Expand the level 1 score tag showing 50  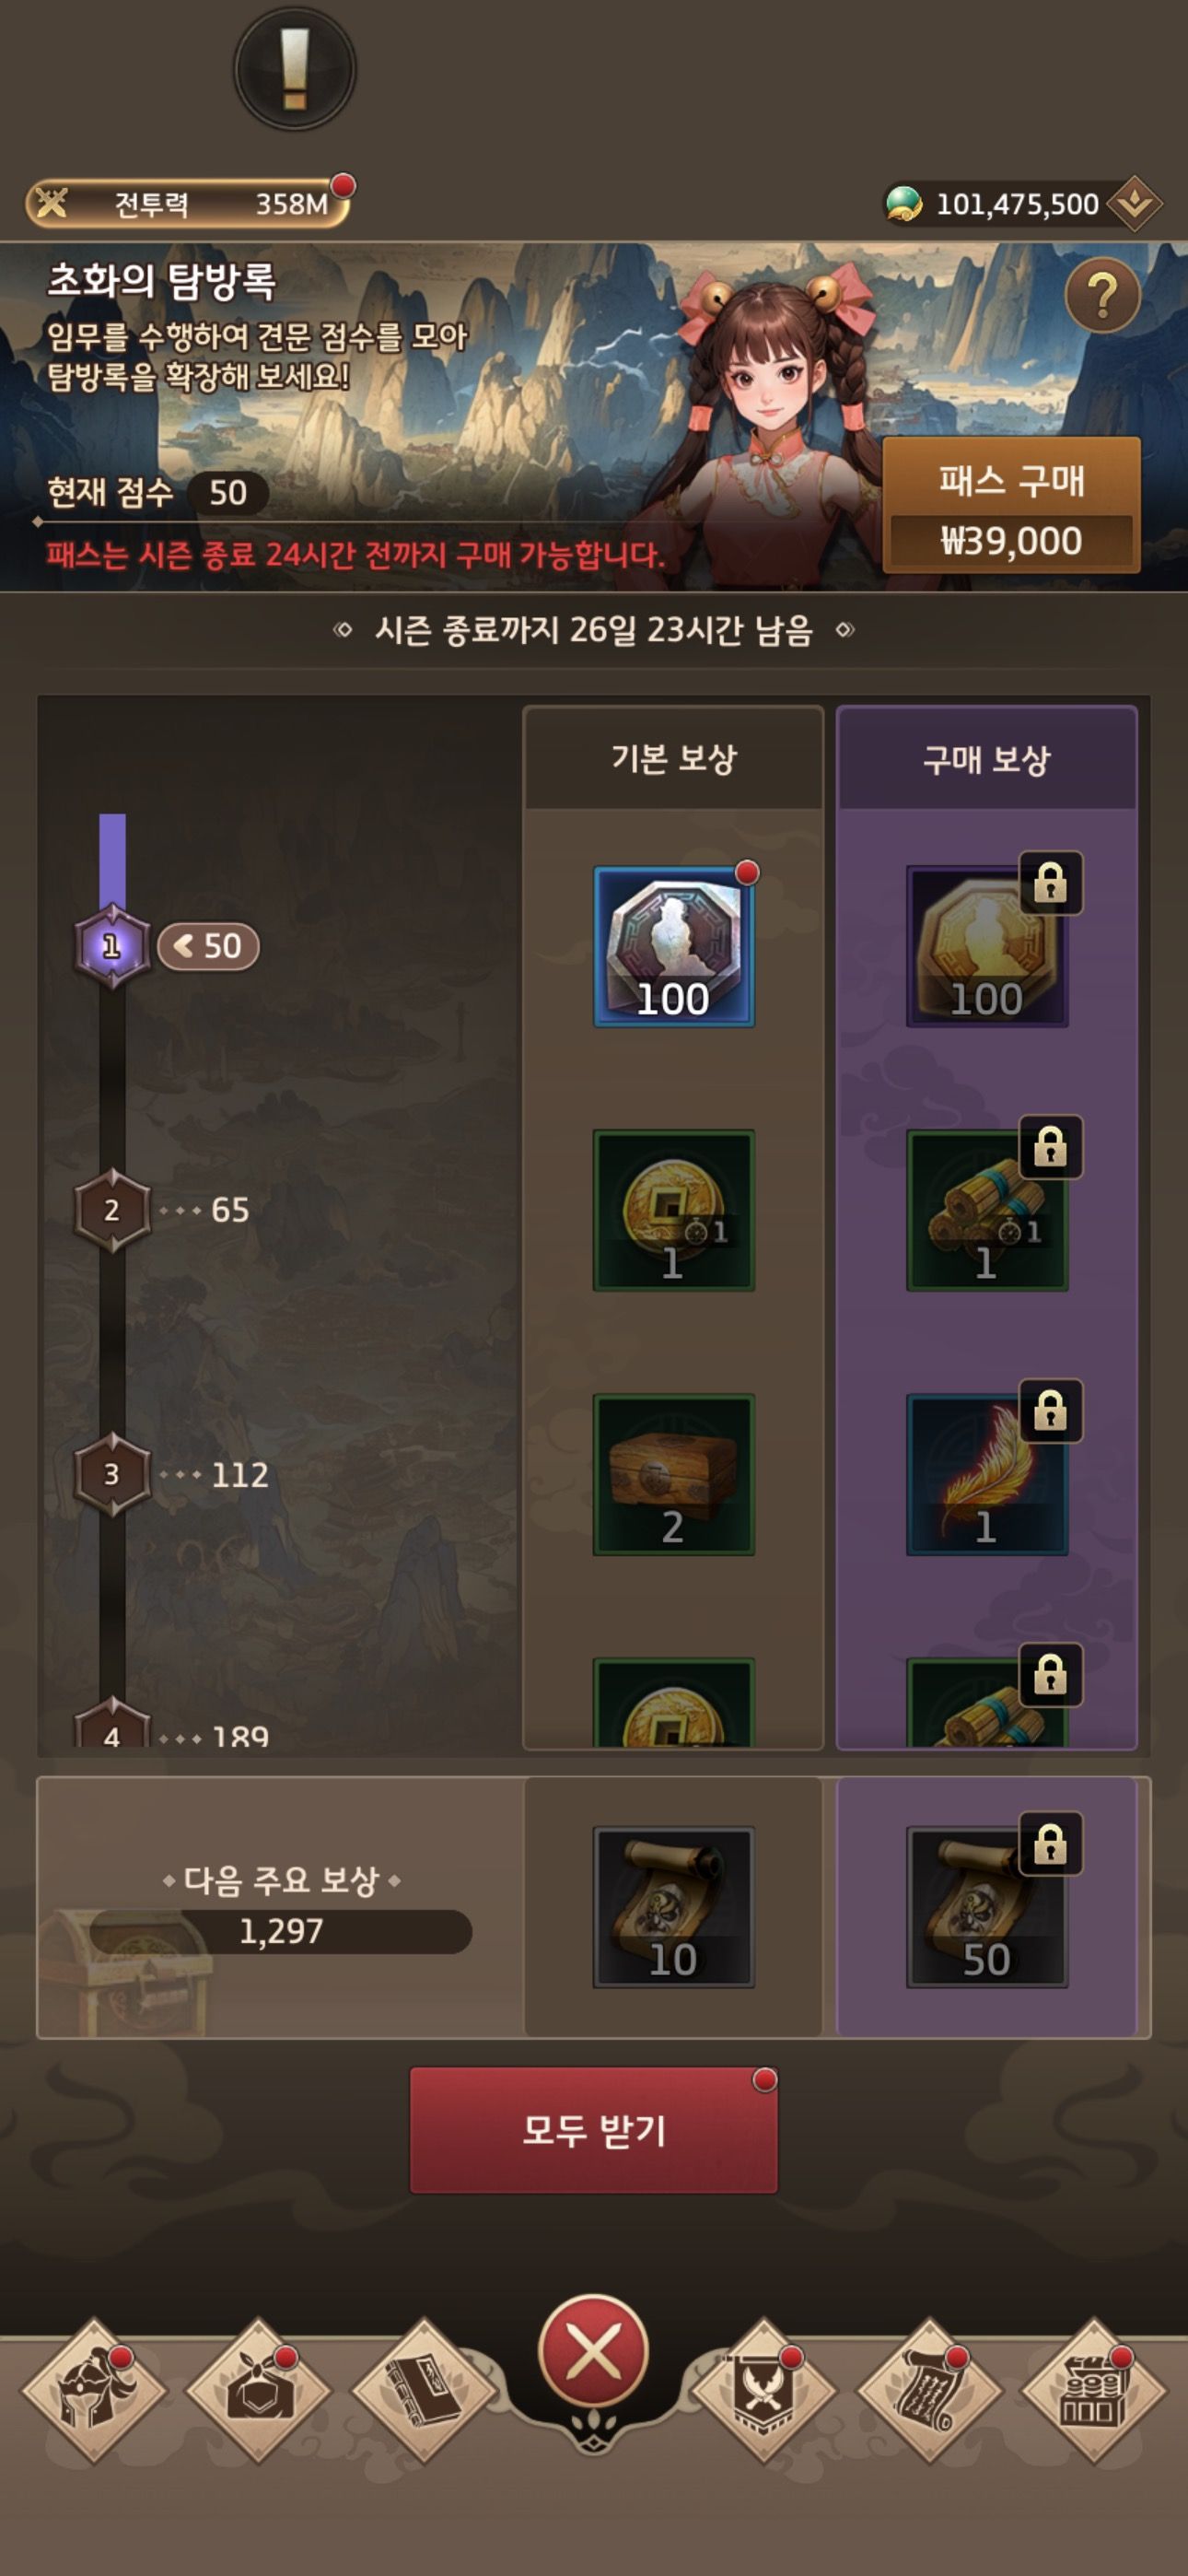pyautogui.click(x=209, y=946)
